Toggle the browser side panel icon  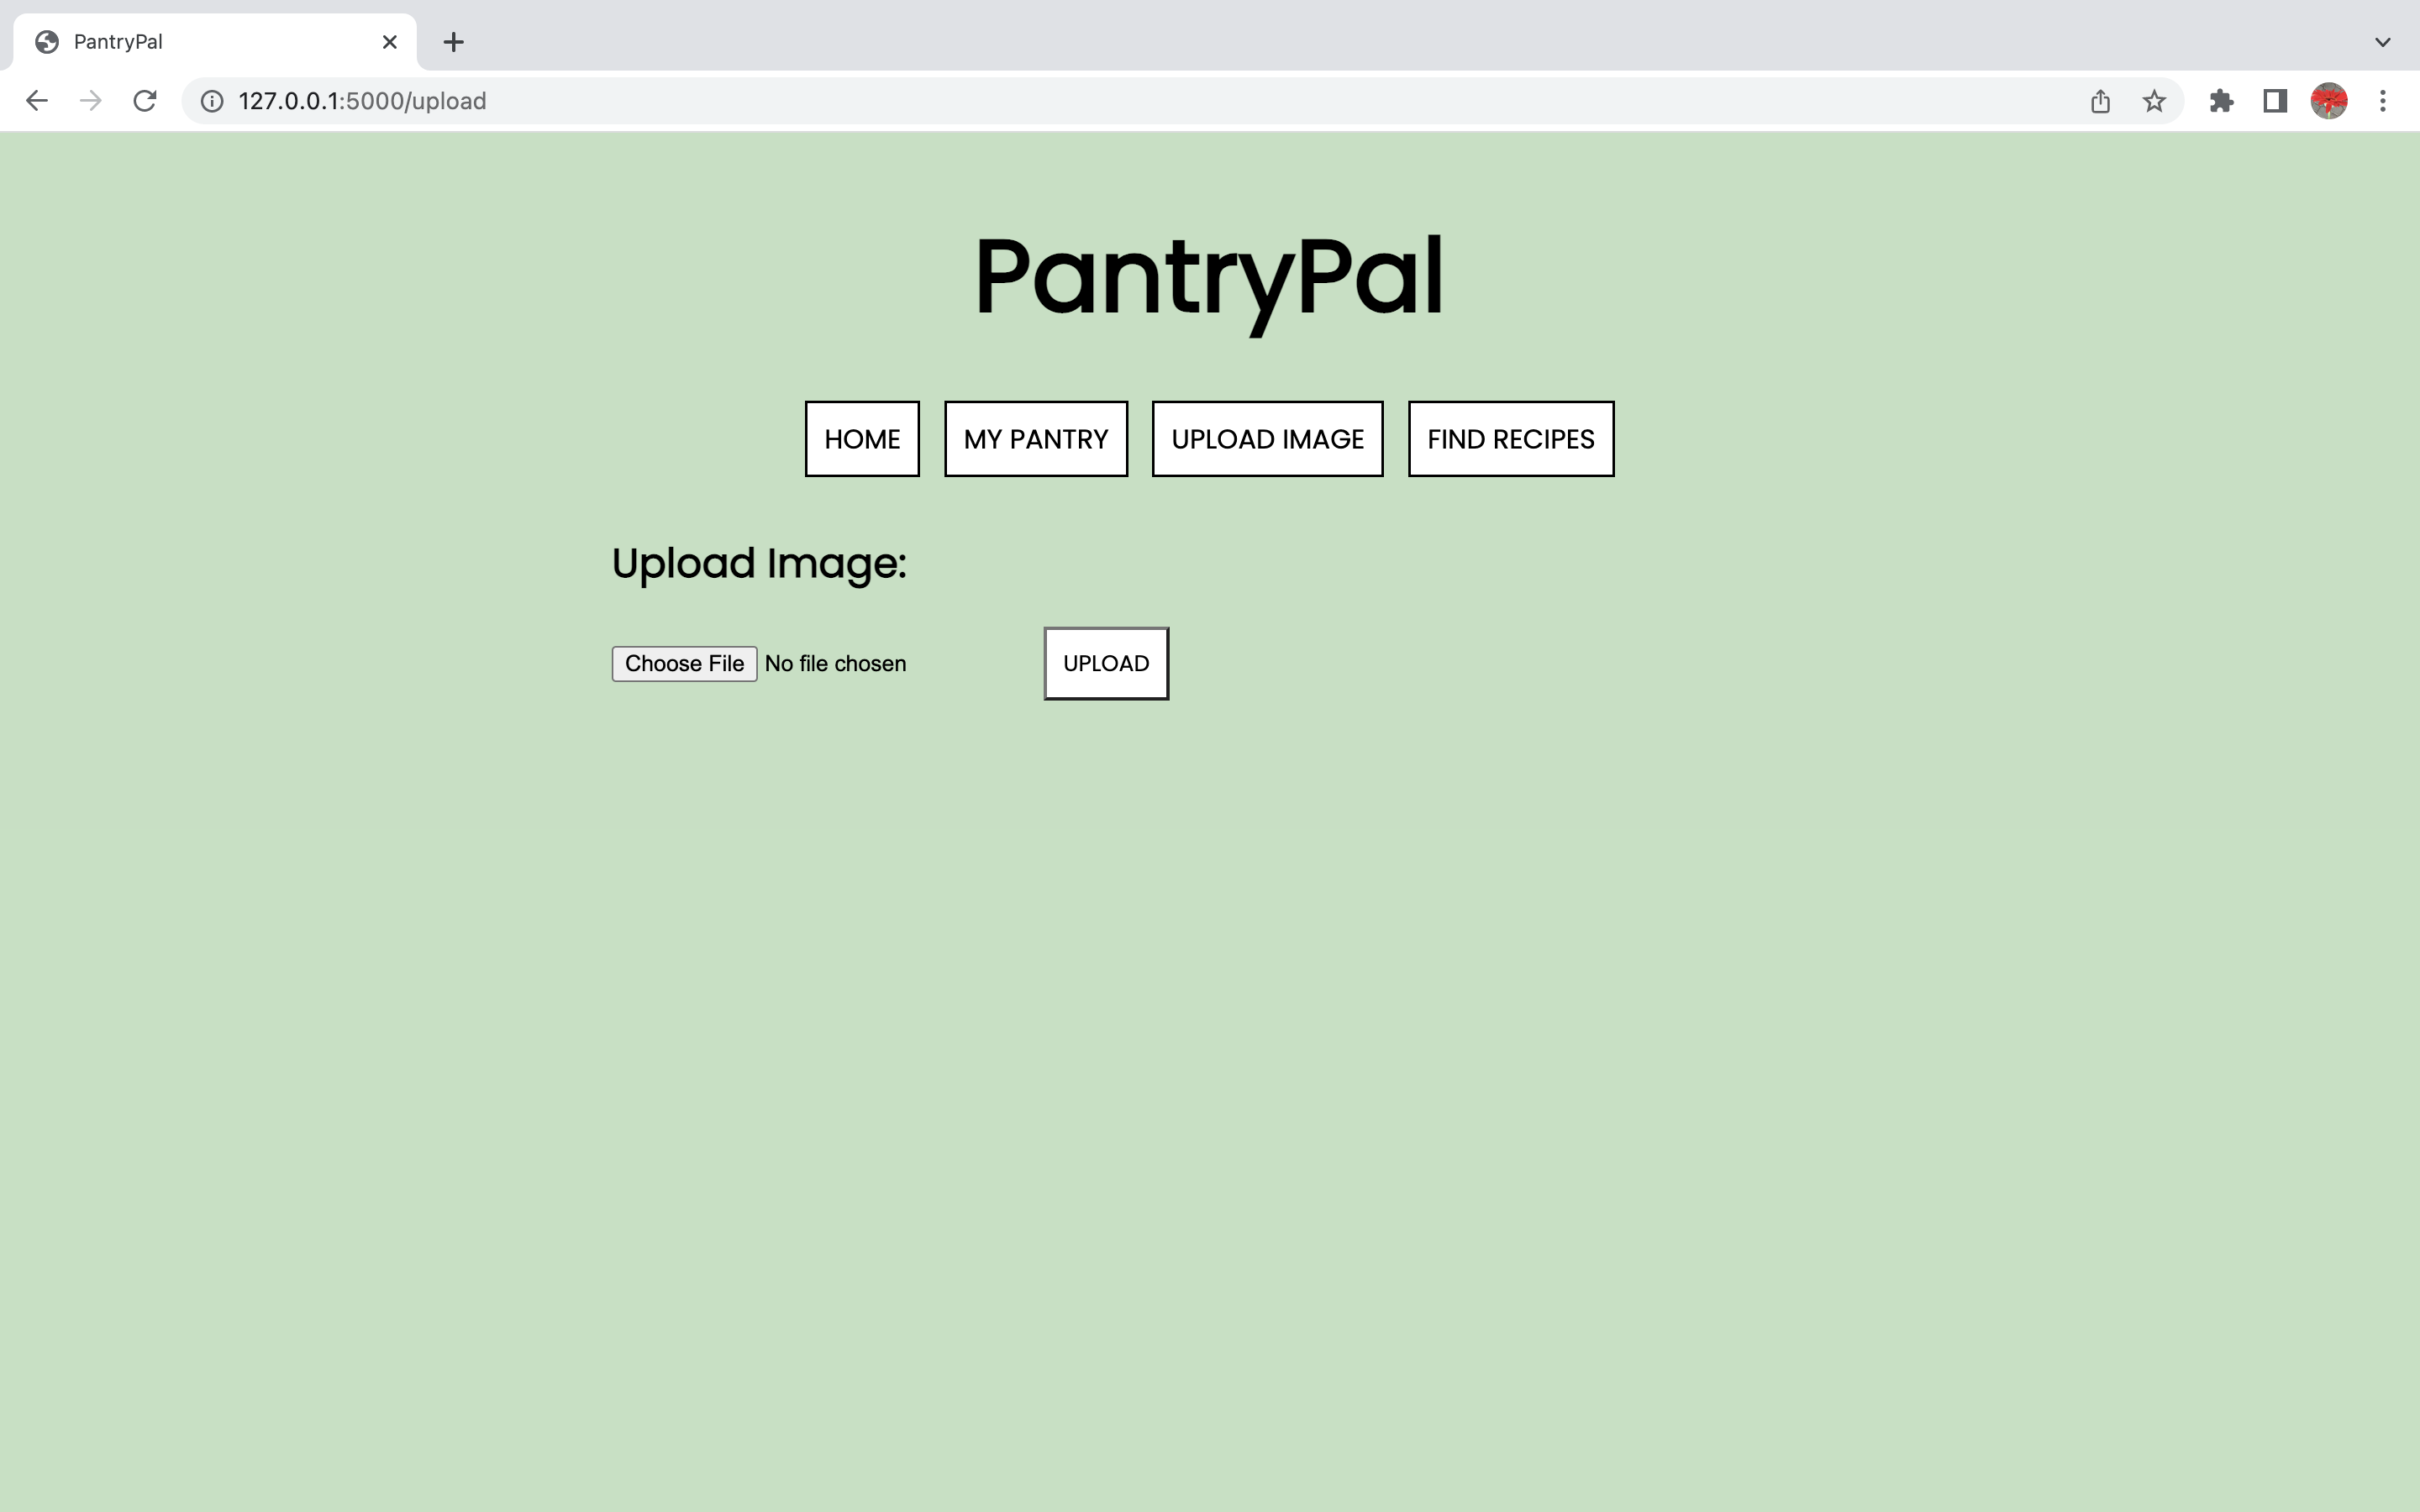(2275, 101)
